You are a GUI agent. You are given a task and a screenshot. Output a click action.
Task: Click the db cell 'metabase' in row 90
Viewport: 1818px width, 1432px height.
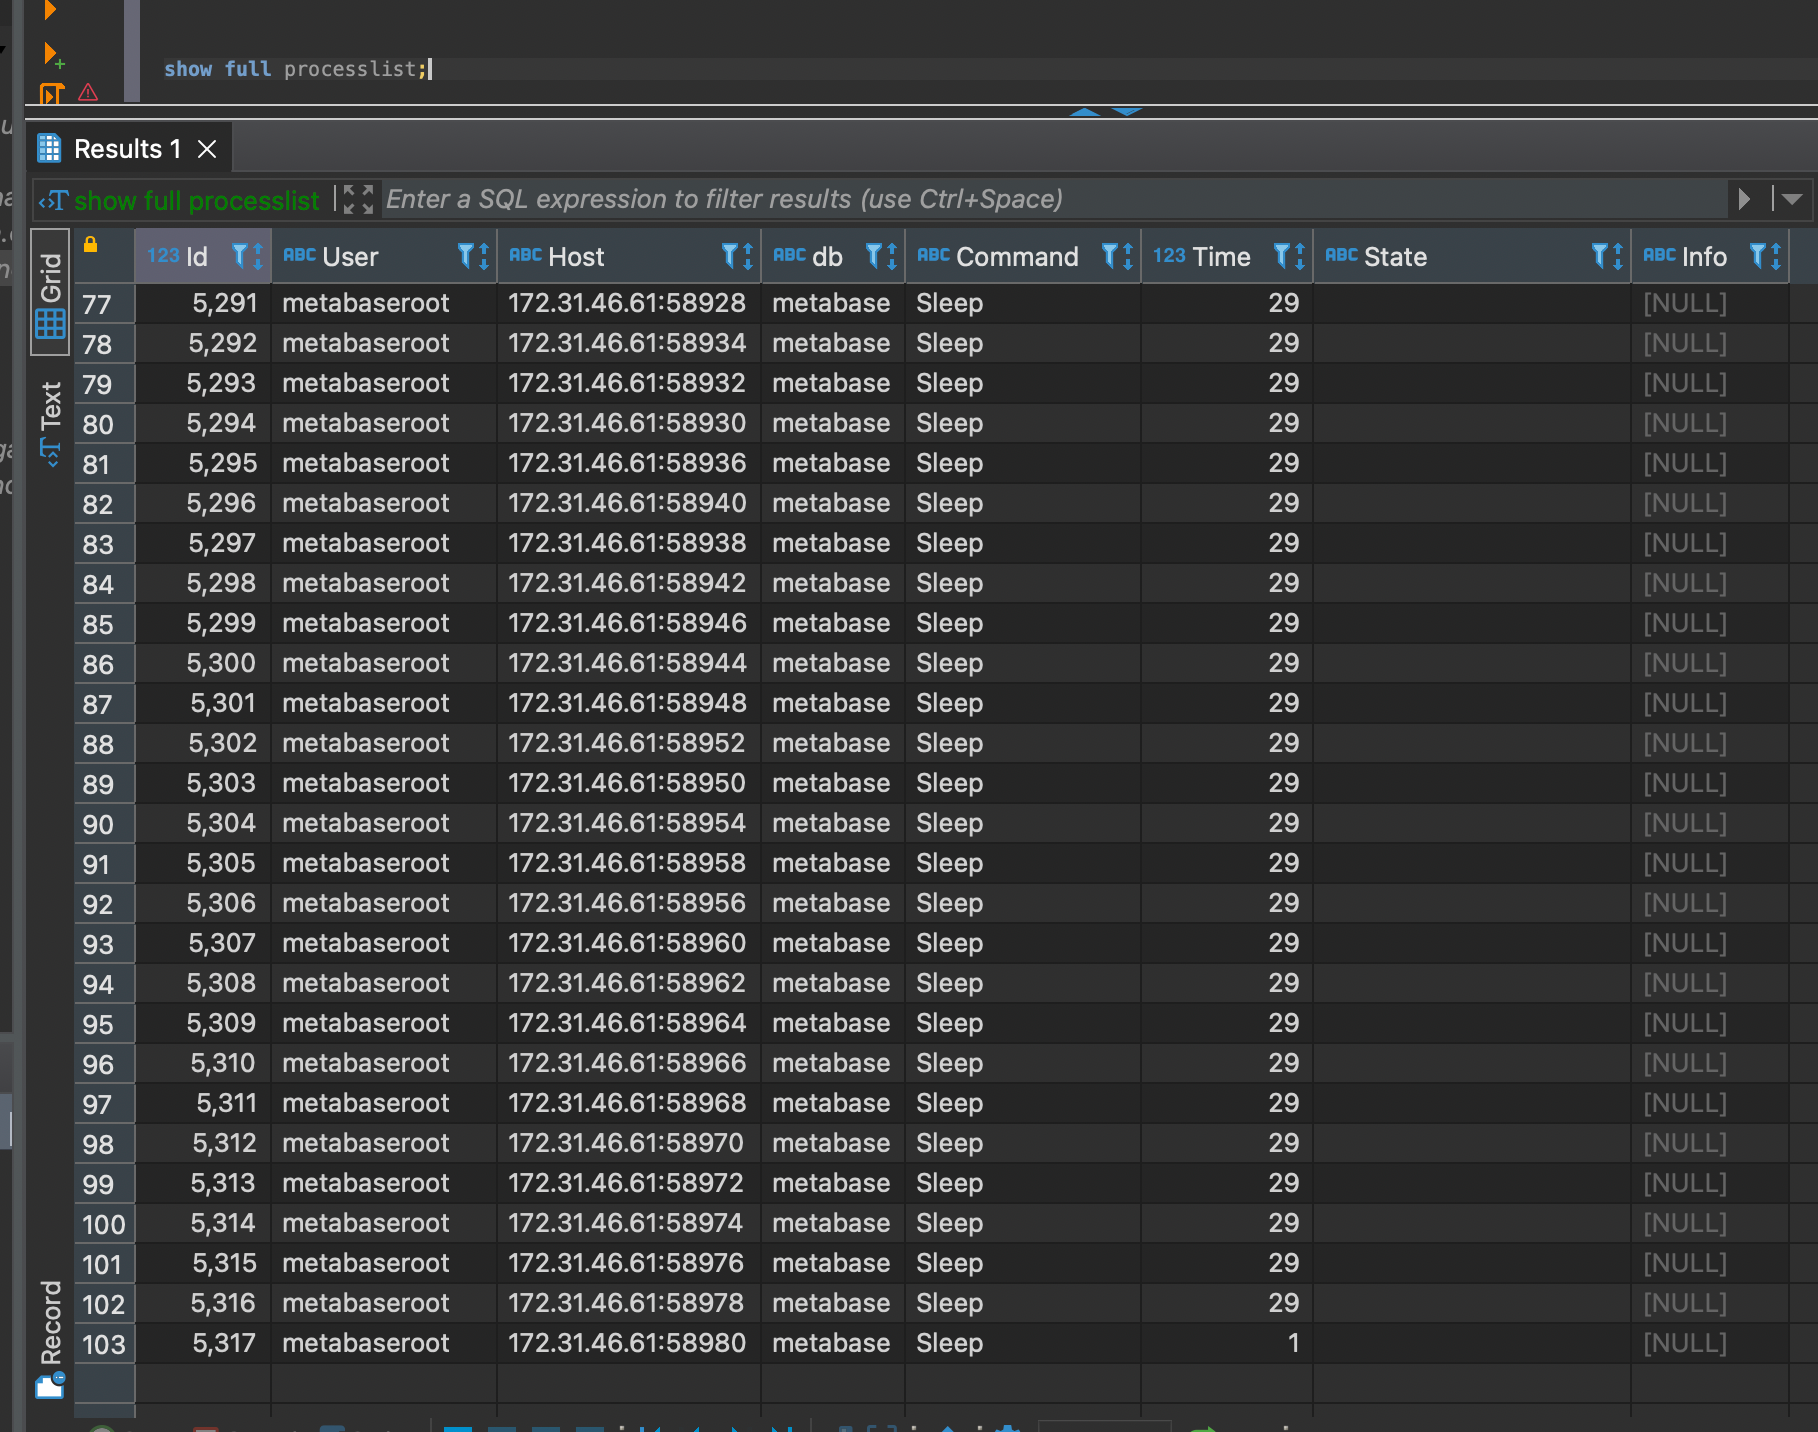(x=832, y=823)
